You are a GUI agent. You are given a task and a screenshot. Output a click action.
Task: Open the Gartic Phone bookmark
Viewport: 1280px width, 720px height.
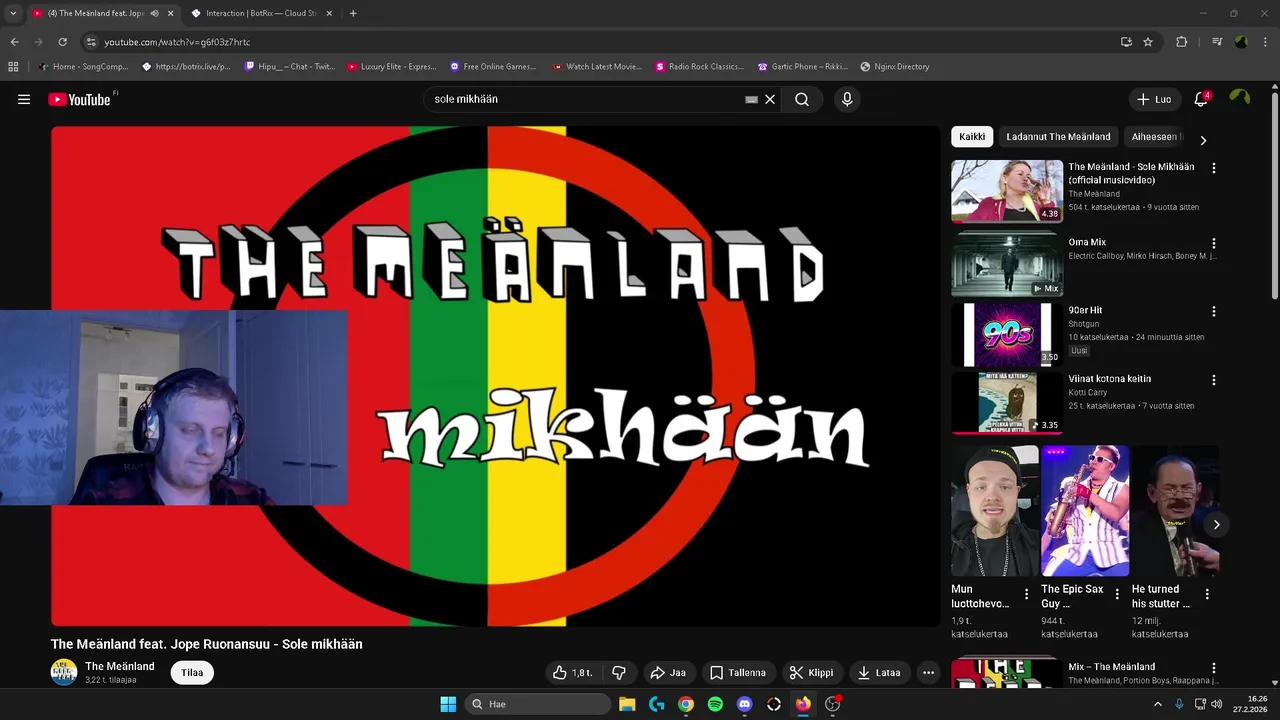coord(803,67)
